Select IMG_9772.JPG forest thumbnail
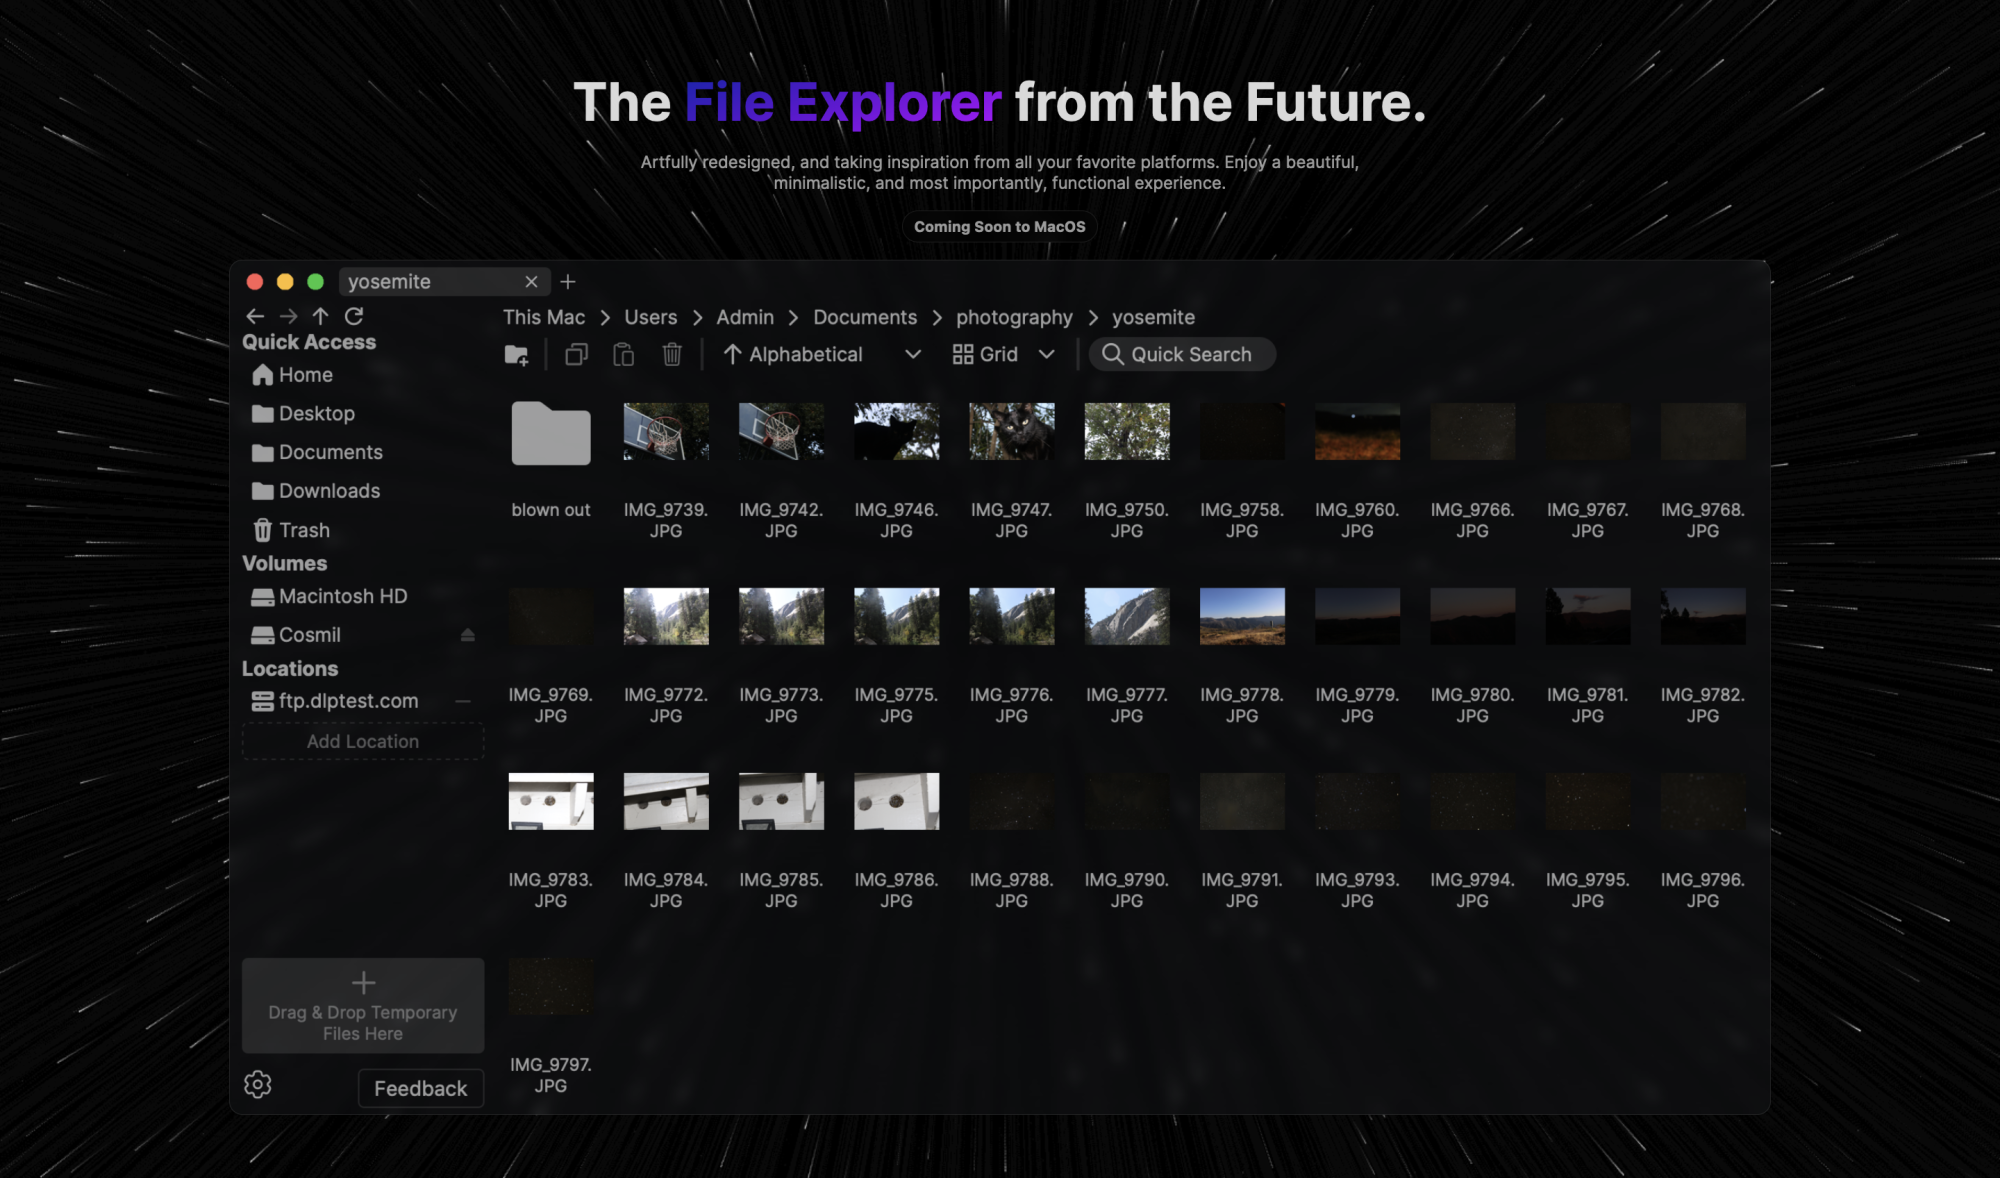2000x1178 pixels. (666, 617)
